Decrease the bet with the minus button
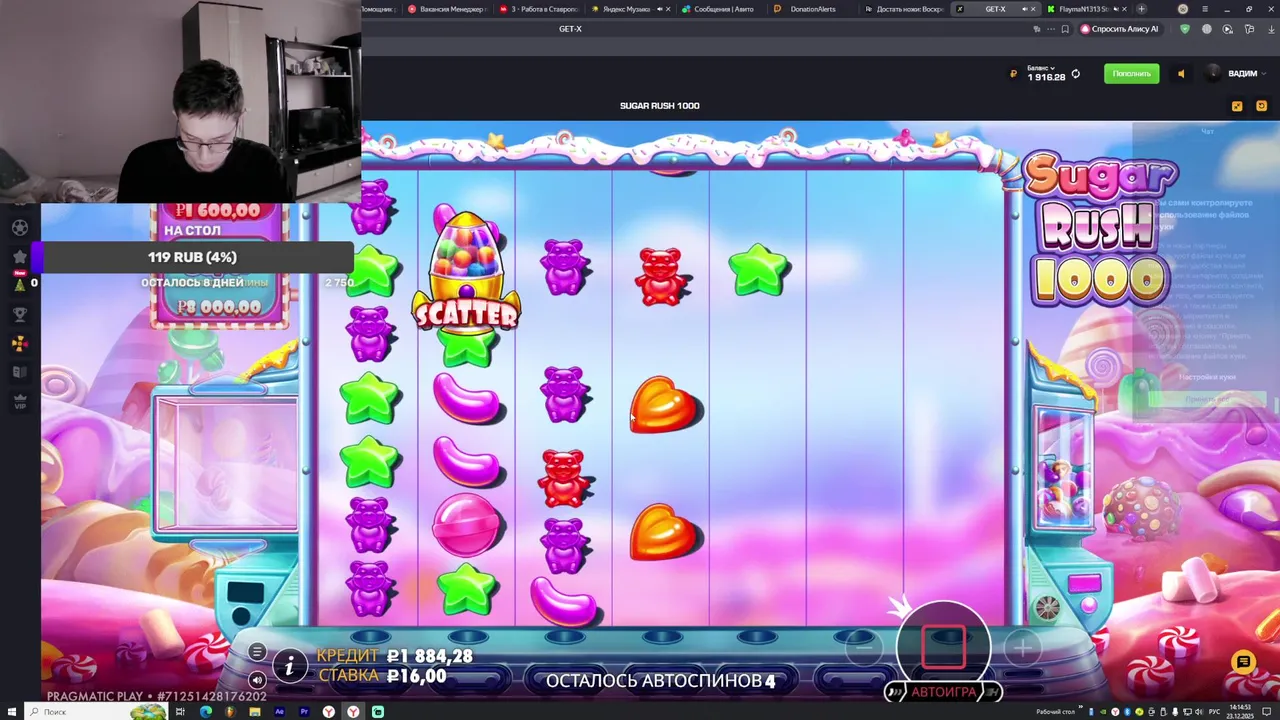The height and width of the screenshot is (720, 1280). click(864, 648)
